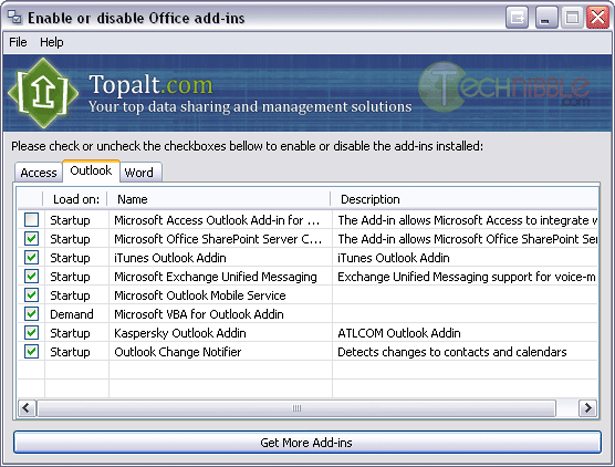Disable Kaspersky Outlook Addin checkbox
This screenshot has width=615, height=467.
(x=31, y=333)
